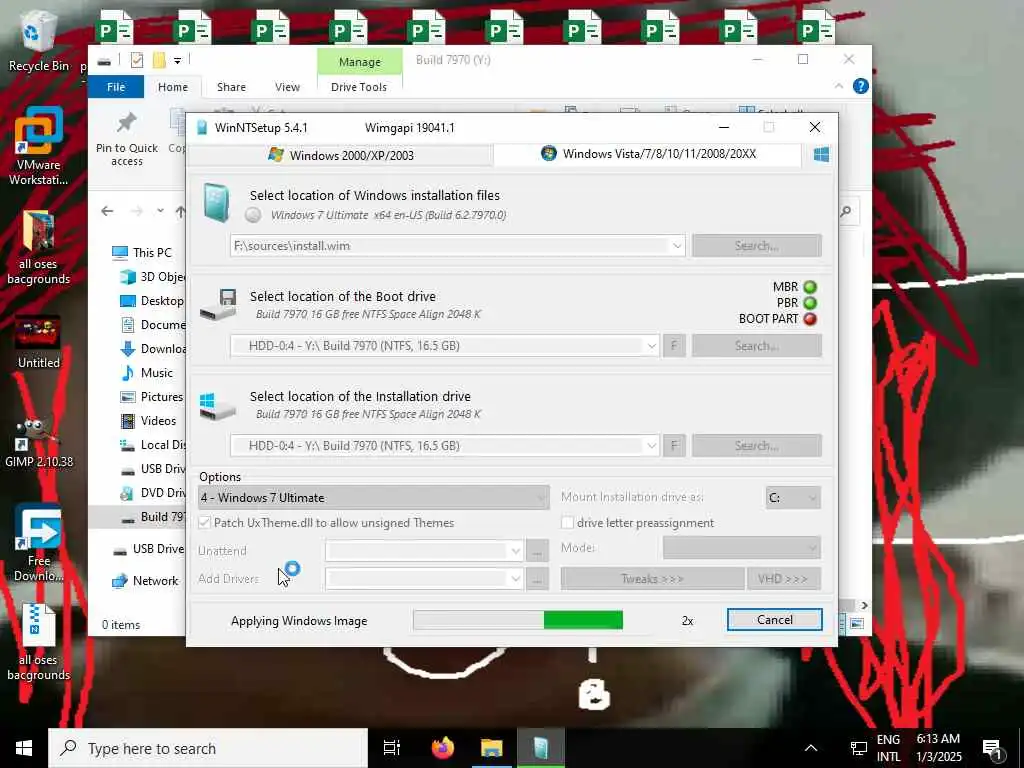Click the installation files disc icon
This screenshot has height=768, width=1024.
216,202
